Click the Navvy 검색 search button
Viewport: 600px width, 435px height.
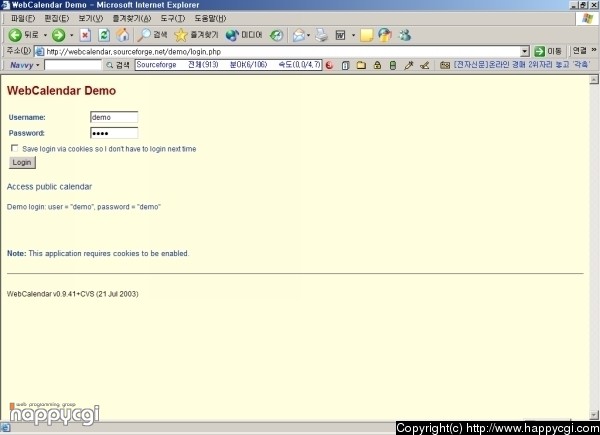coord(118,65)
